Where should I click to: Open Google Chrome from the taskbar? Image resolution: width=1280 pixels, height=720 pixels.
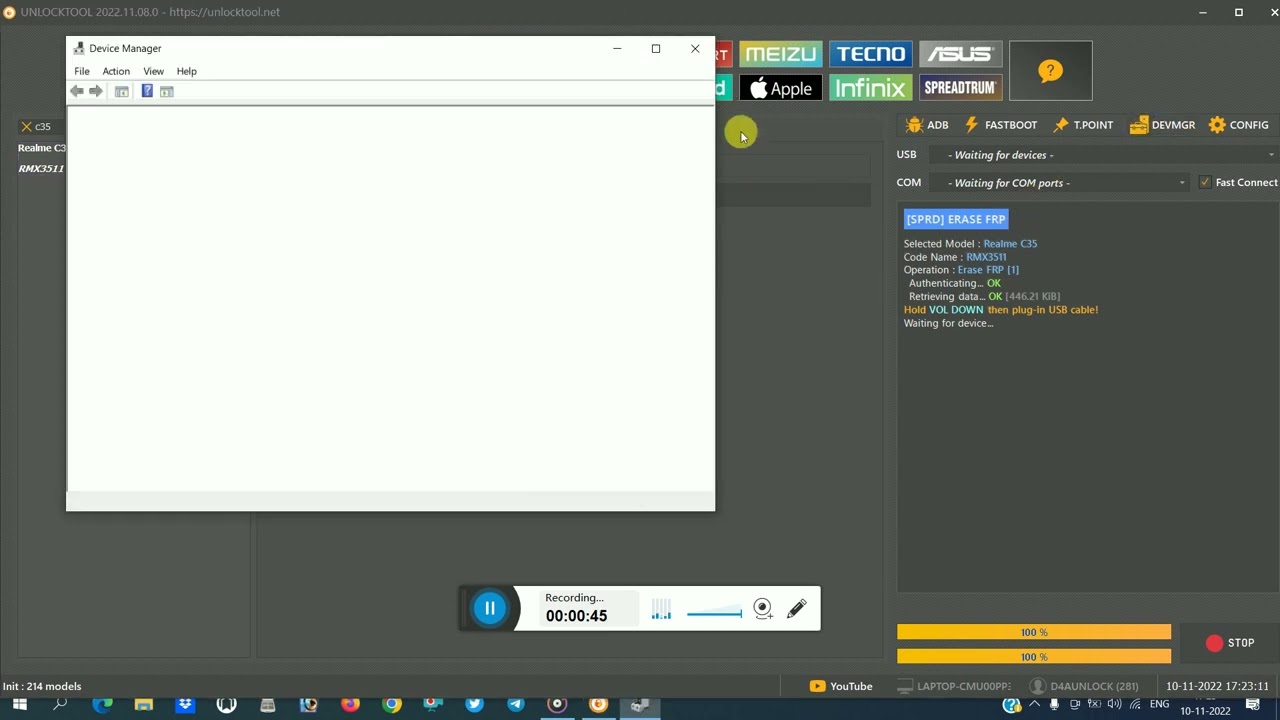pyautogui.click(x=392, y=705)
